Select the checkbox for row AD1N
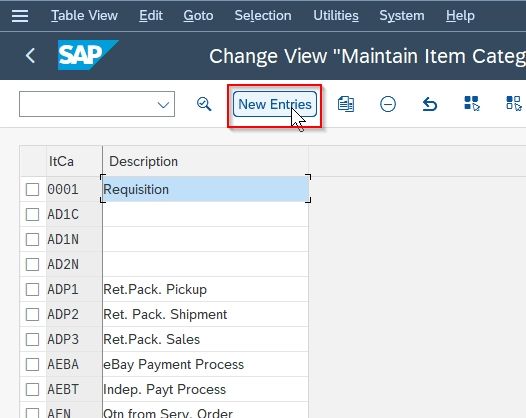The image size is (526, 418). [x=32, y=240]
